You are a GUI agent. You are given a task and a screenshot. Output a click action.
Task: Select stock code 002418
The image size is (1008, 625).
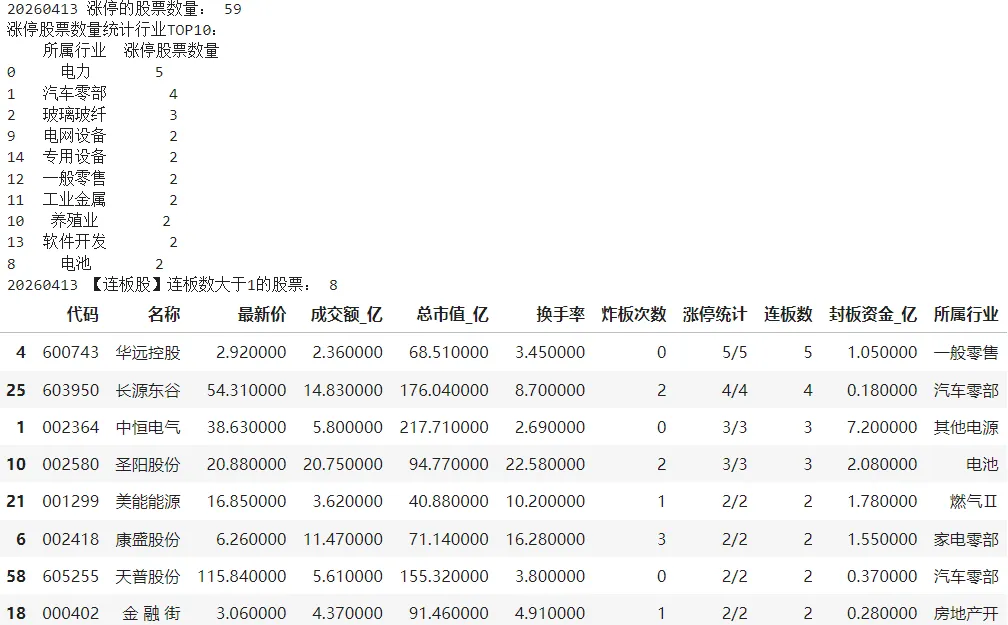pyautogui.click(x=71, y=539)
